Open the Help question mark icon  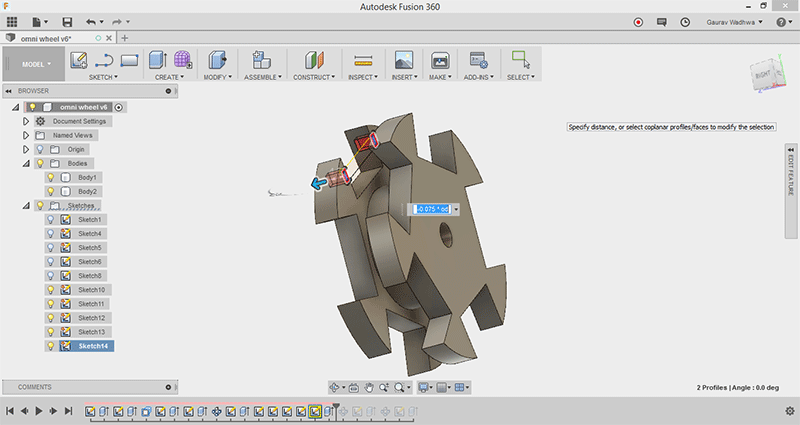(781, 22)
